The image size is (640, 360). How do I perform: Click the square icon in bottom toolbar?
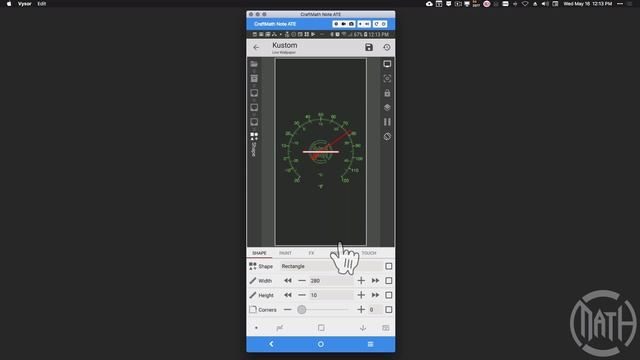click(321, 328)
